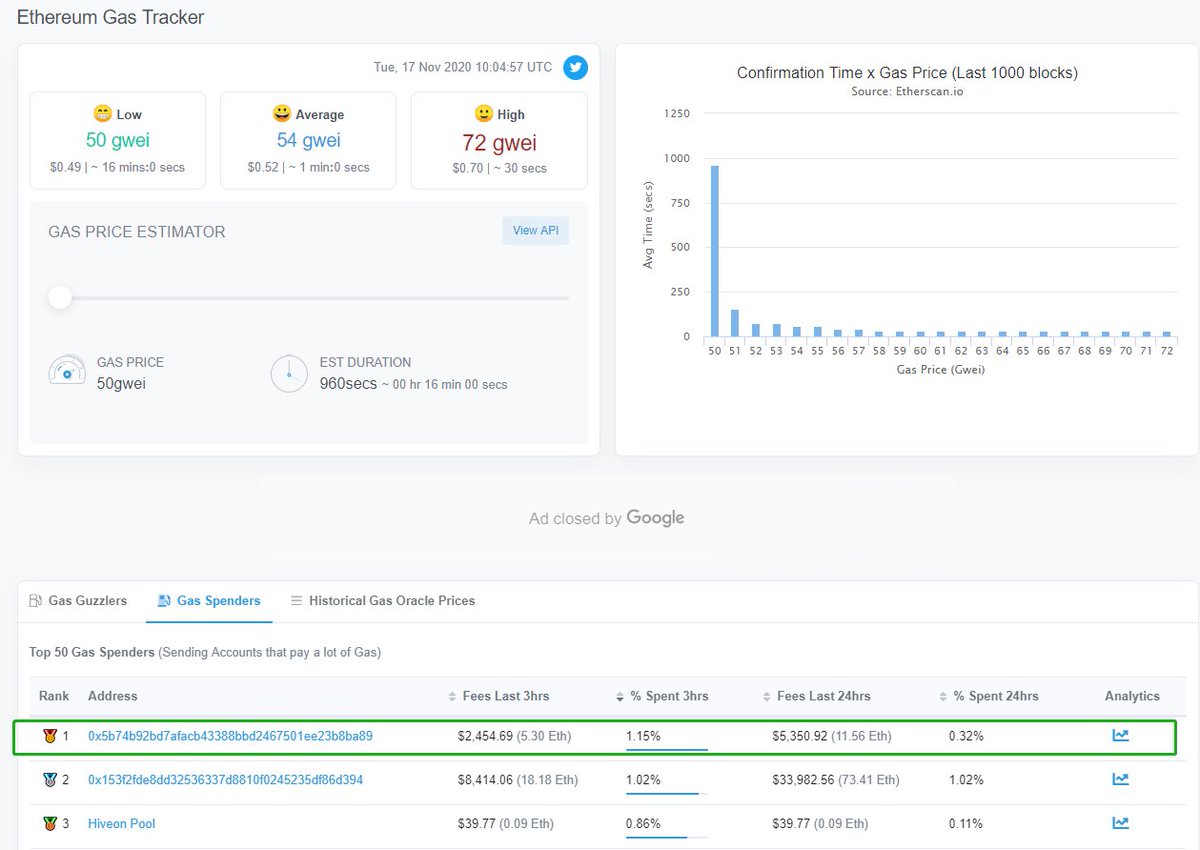The image size is (1200, 850).
Task: Click the rank 1 medal icon
Action: (50, 736)
